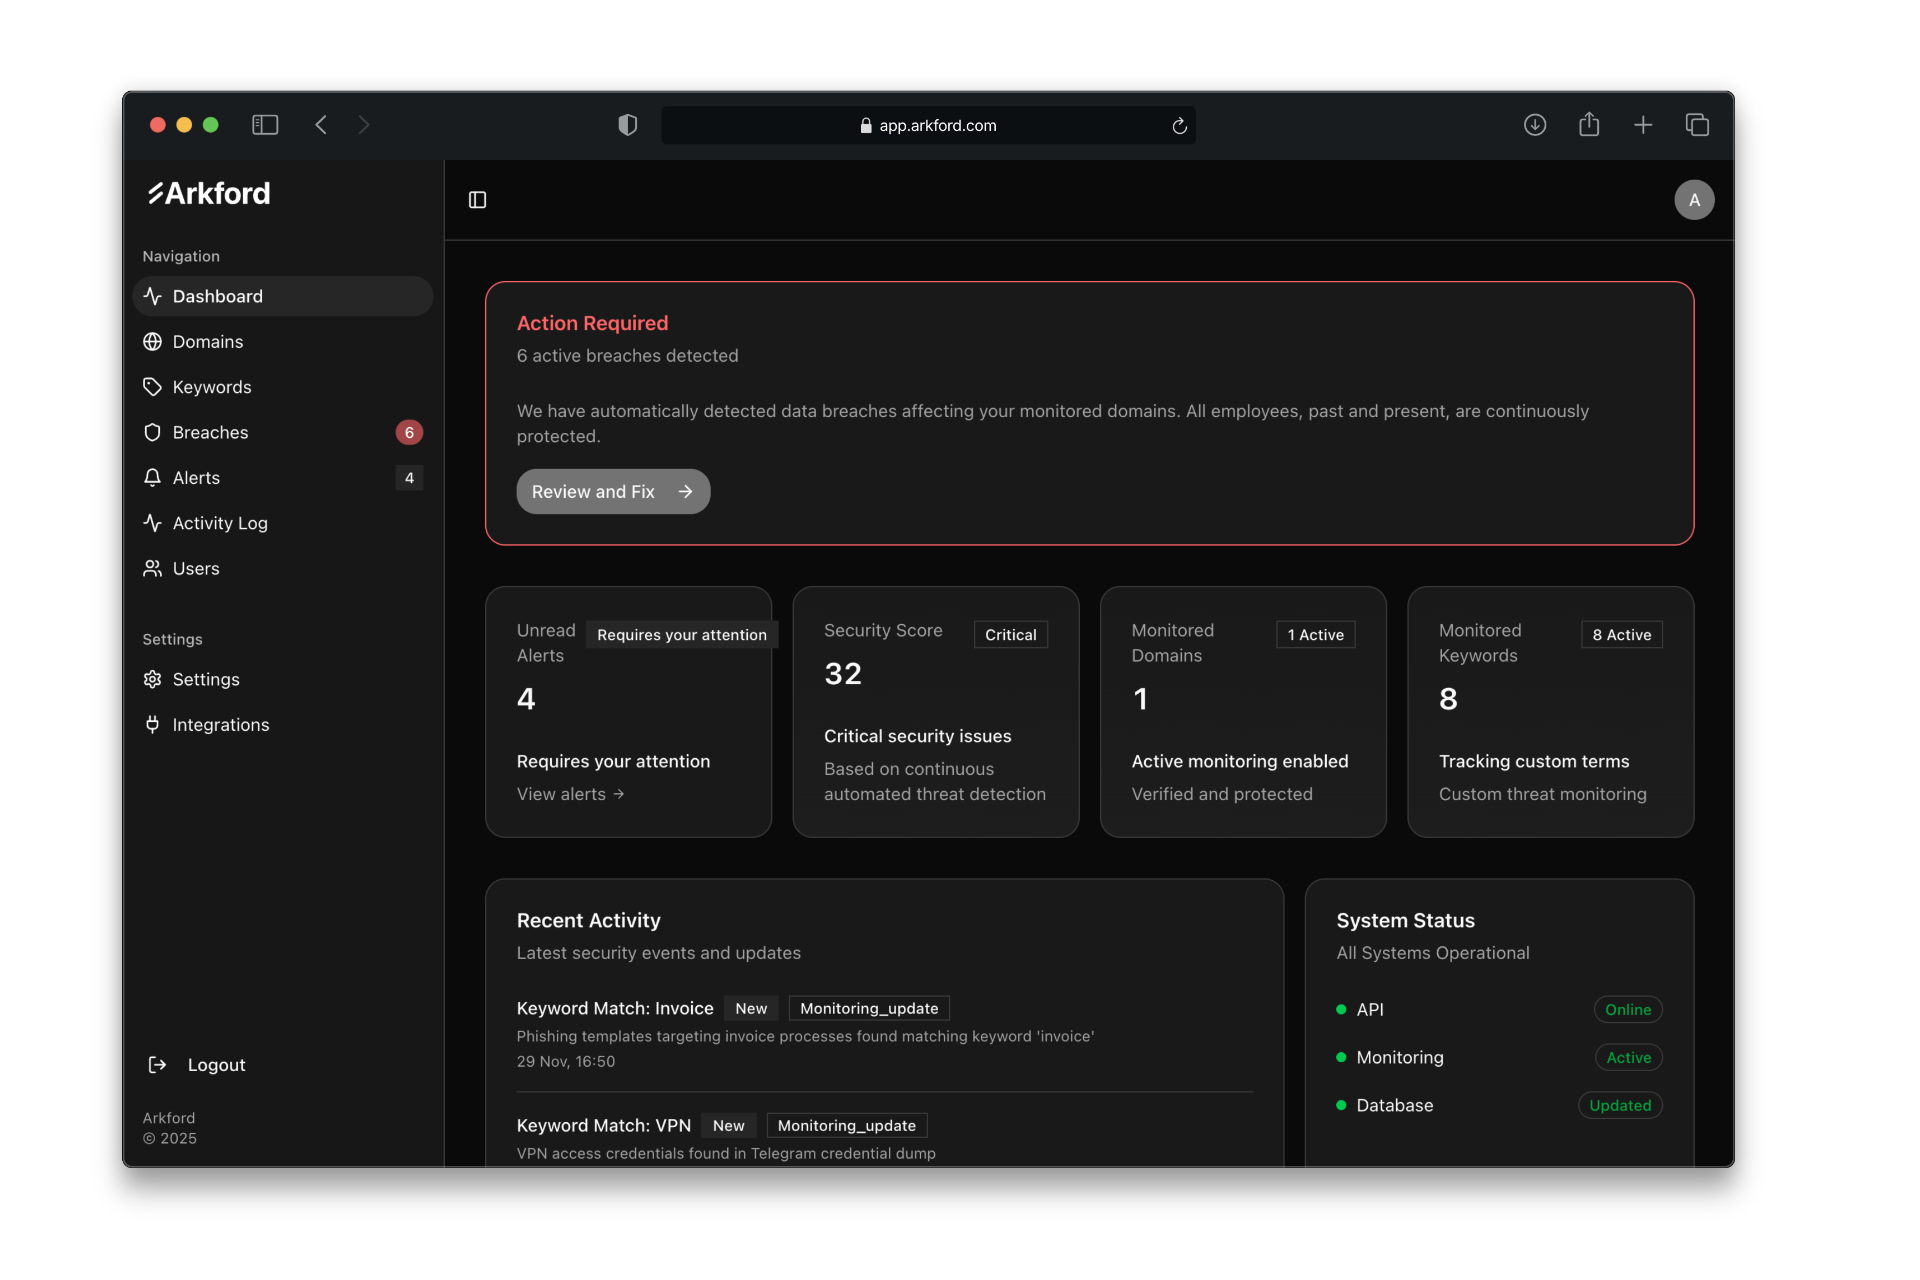Toggle the sidebar with the collapse icon
Image resolution: width=1920 pixels, height=1280 pixels.
pos(476,200)
